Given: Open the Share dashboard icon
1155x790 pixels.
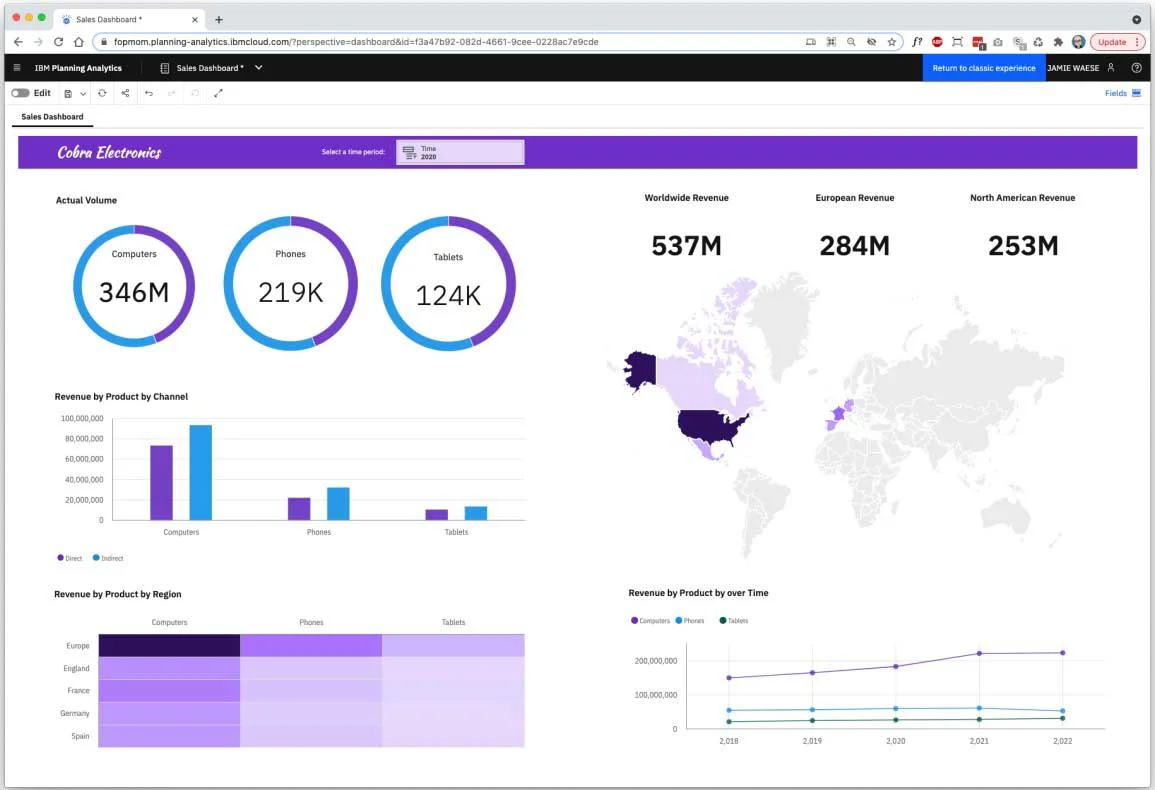Looking at the screenshot, I should point(126,92).
